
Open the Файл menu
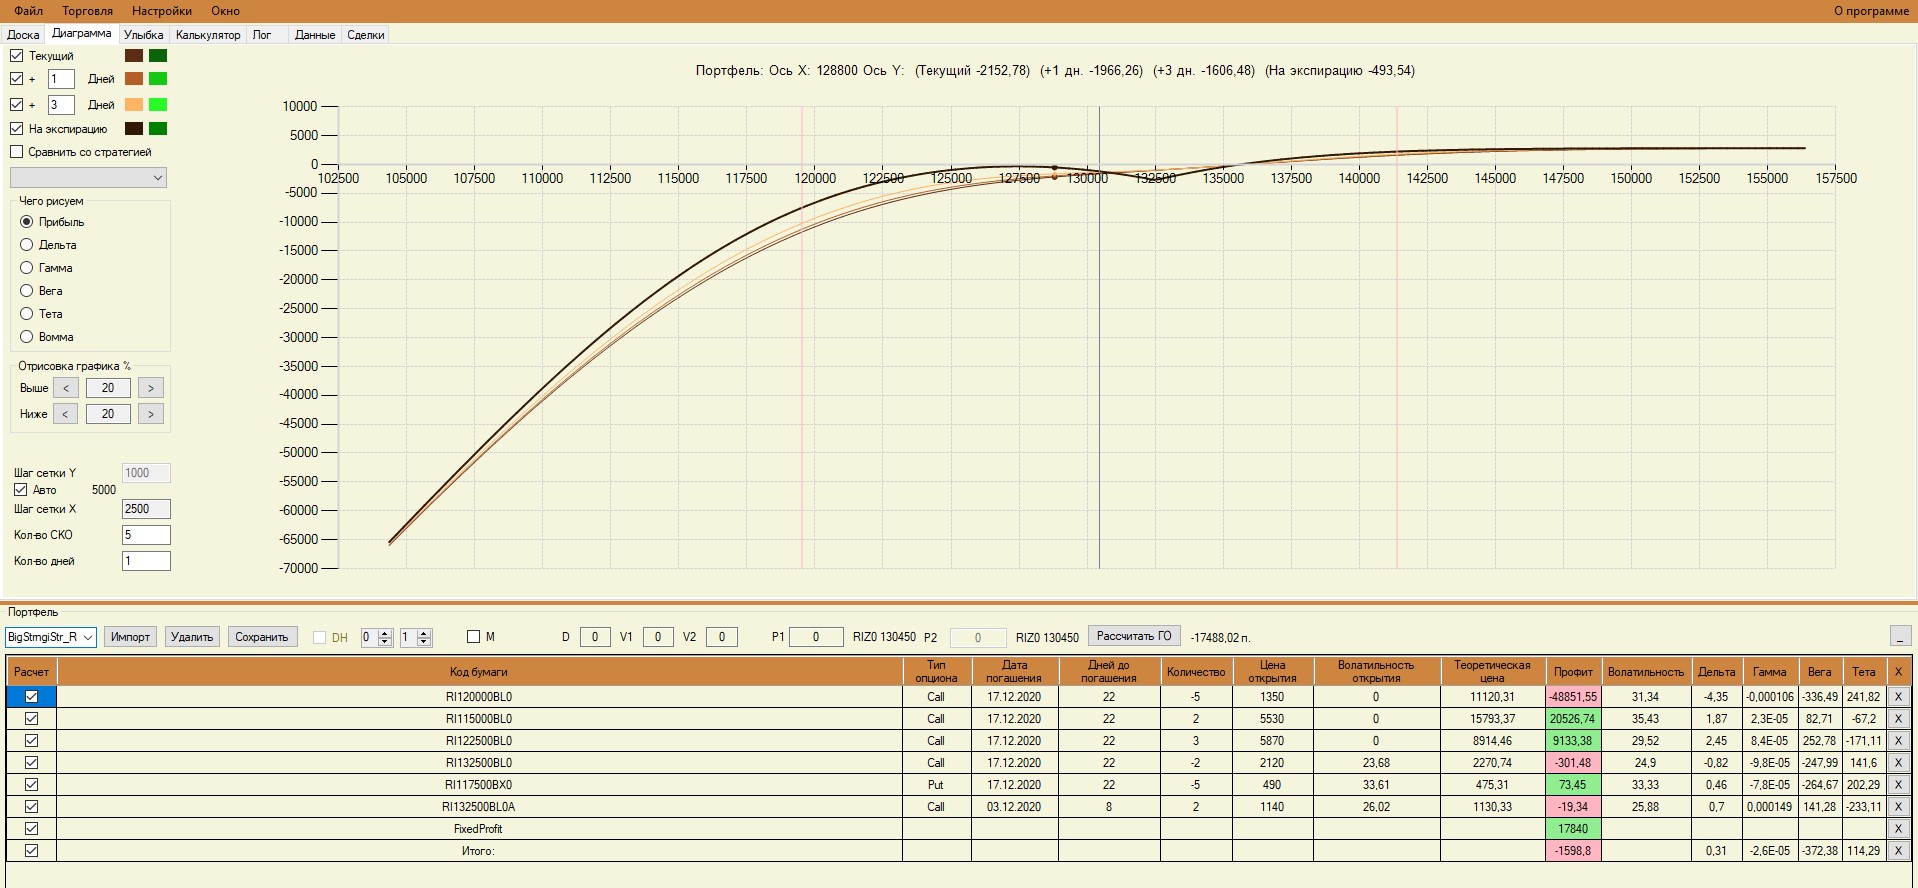28,11
